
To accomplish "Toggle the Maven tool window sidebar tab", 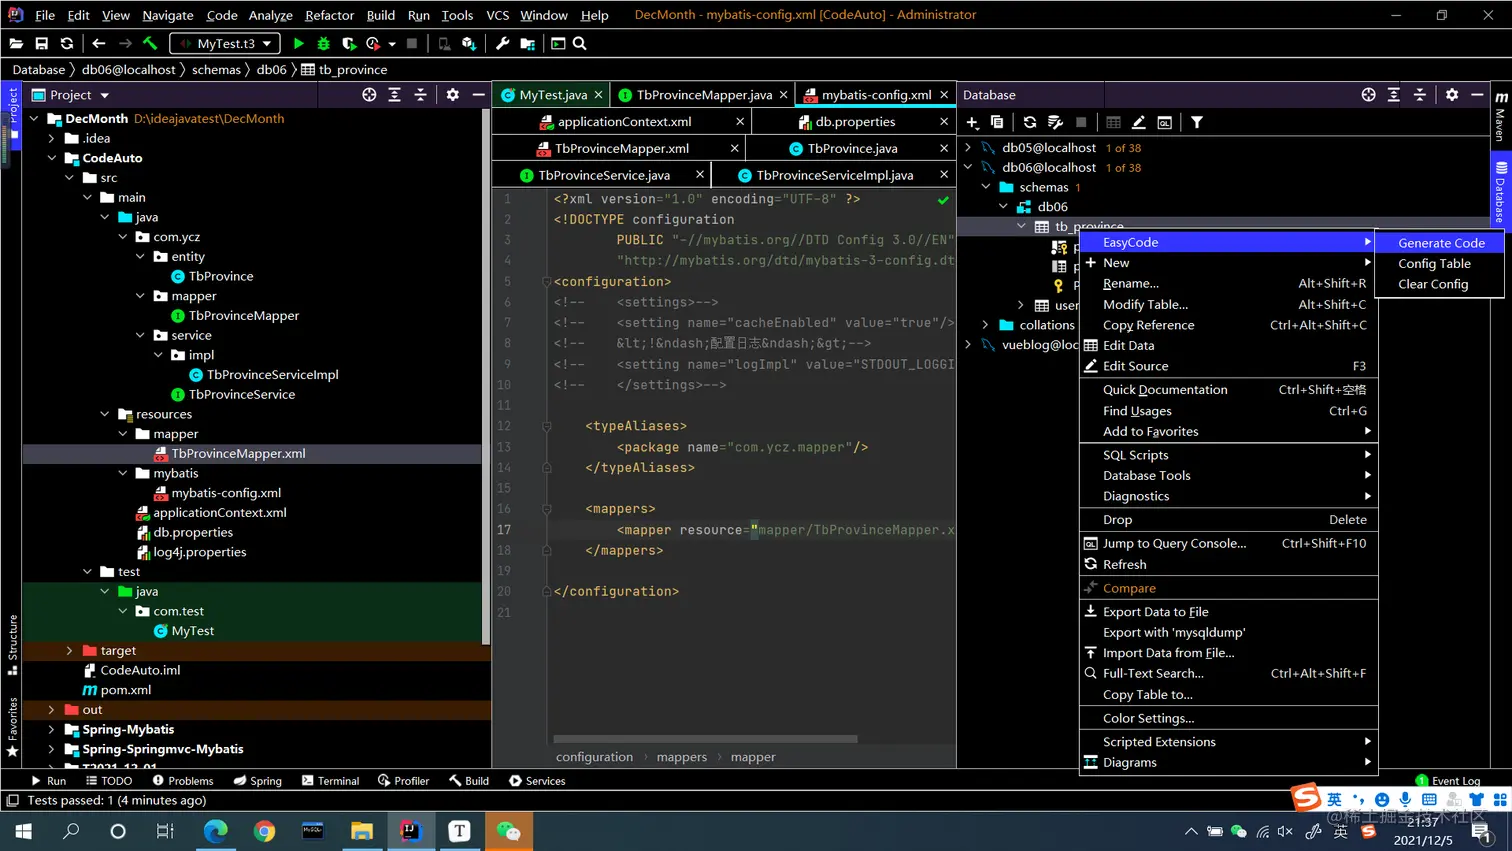I will tap(1500, 118).
